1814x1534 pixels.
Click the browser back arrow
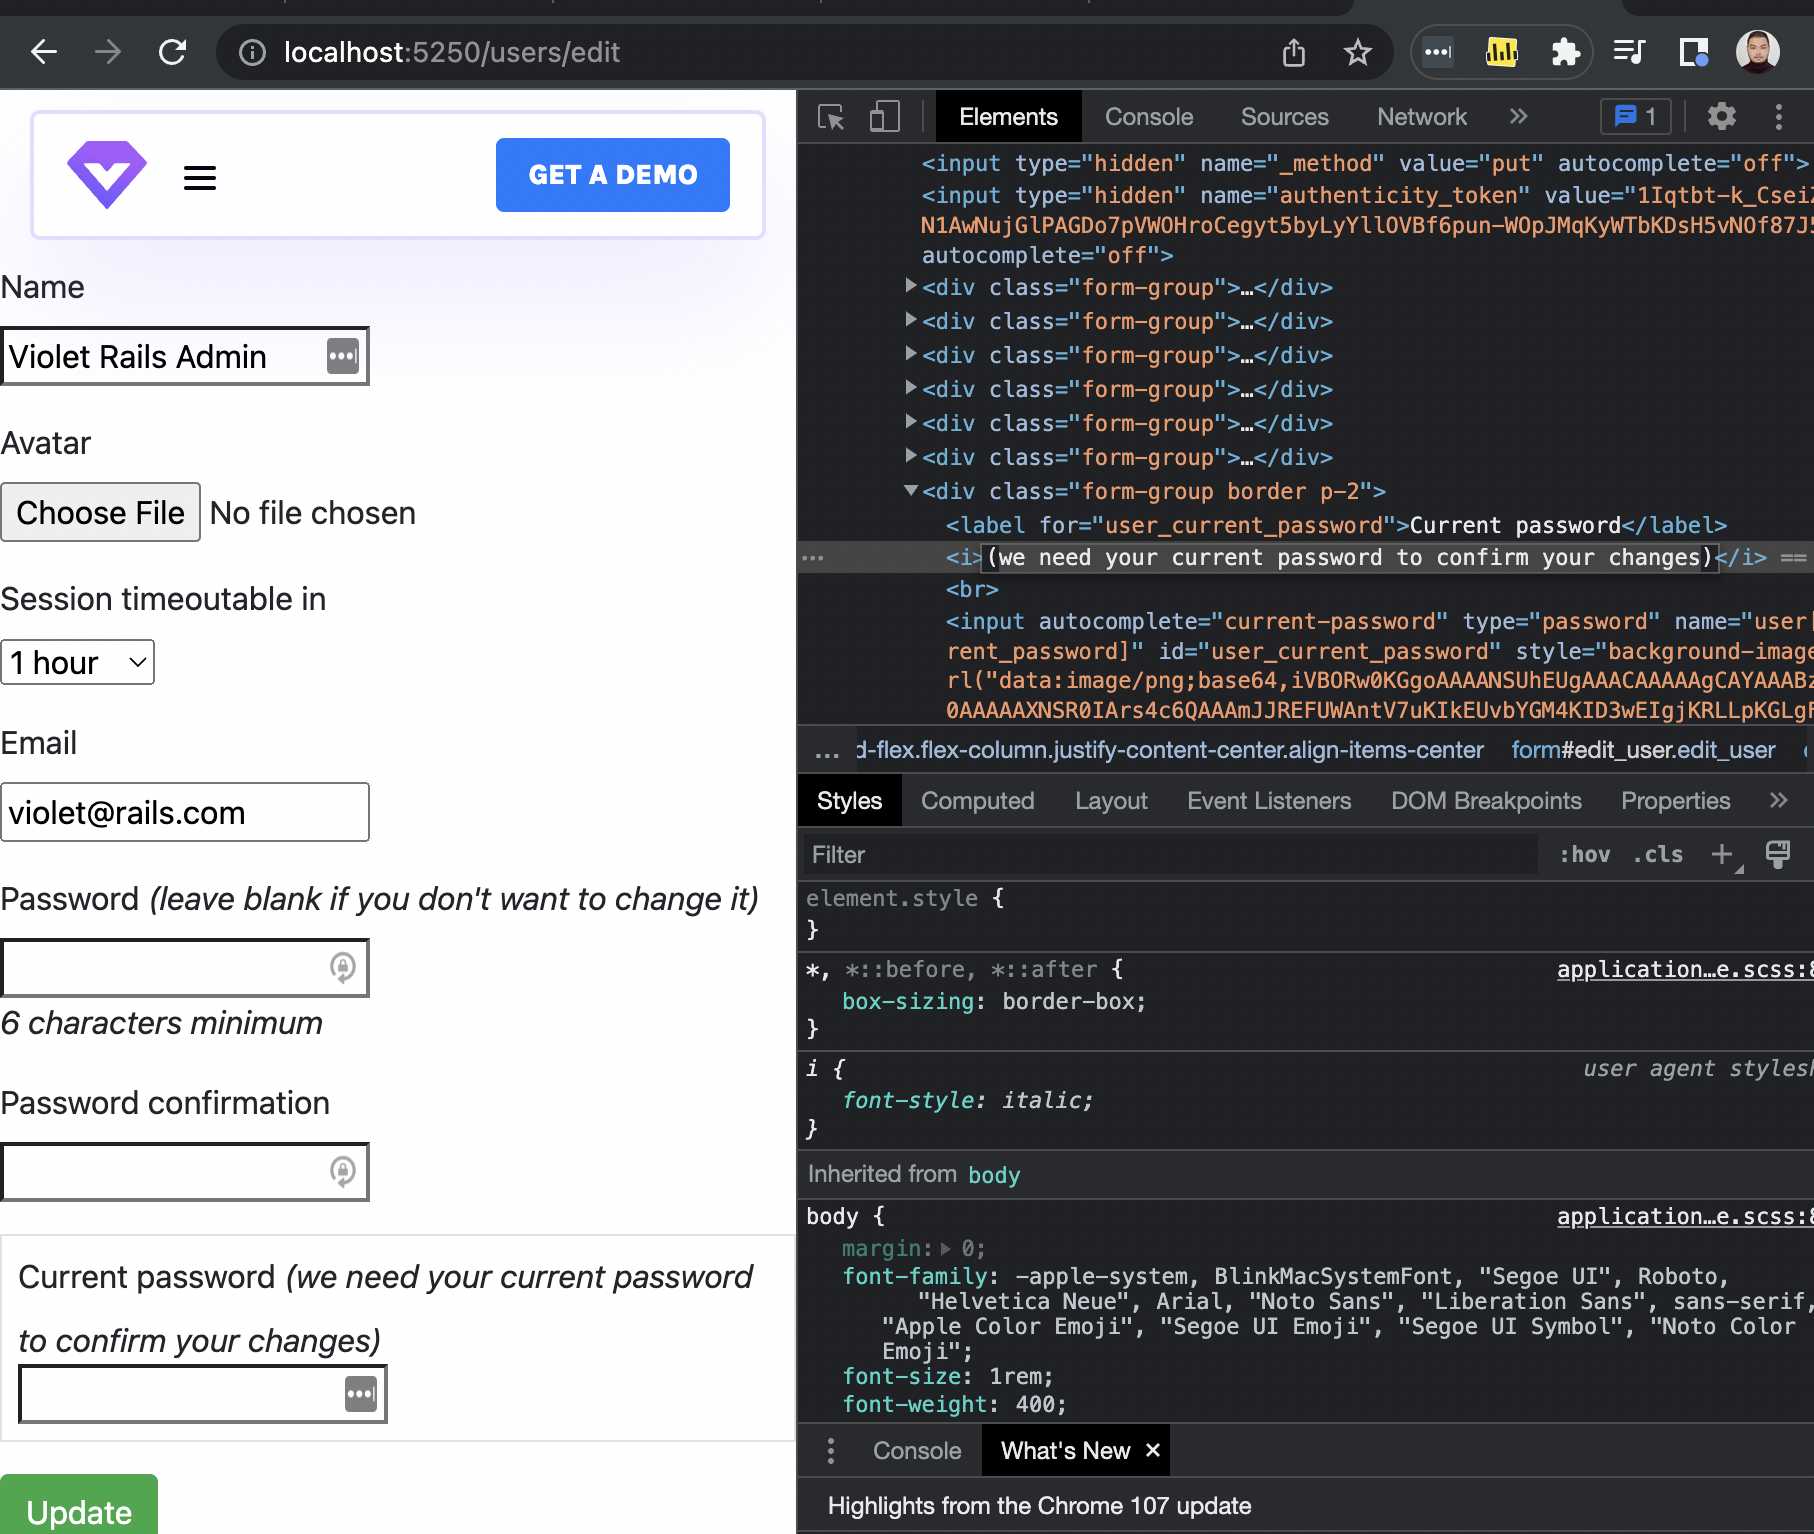pyautogui.click(x=44, y=52)
